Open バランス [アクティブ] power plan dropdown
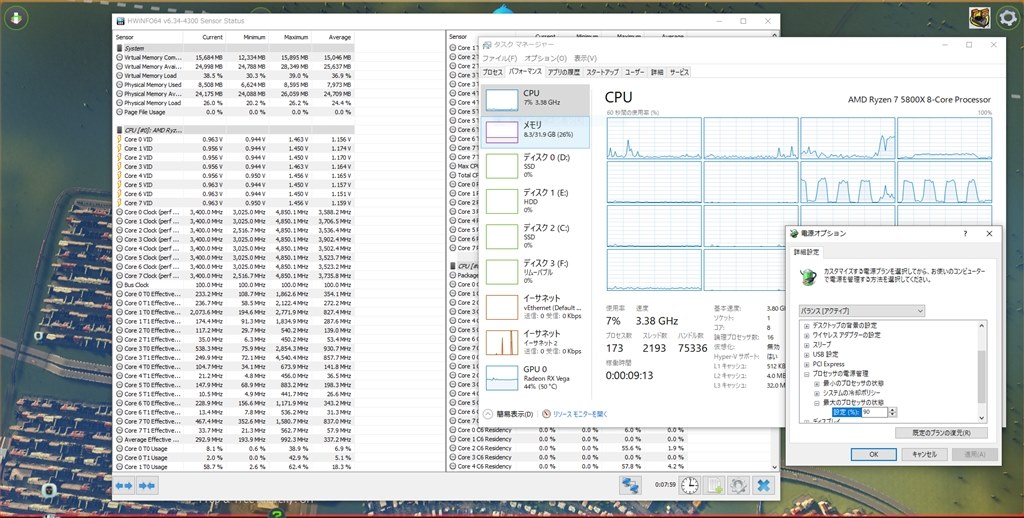1024x518 pixels. 862,311
